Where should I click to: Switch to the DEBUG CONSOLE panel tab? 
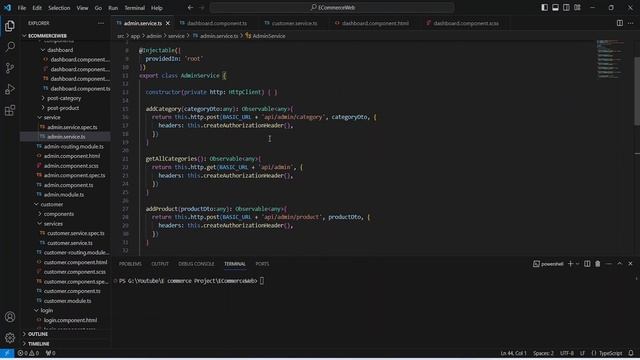click(x=196, y=264)
